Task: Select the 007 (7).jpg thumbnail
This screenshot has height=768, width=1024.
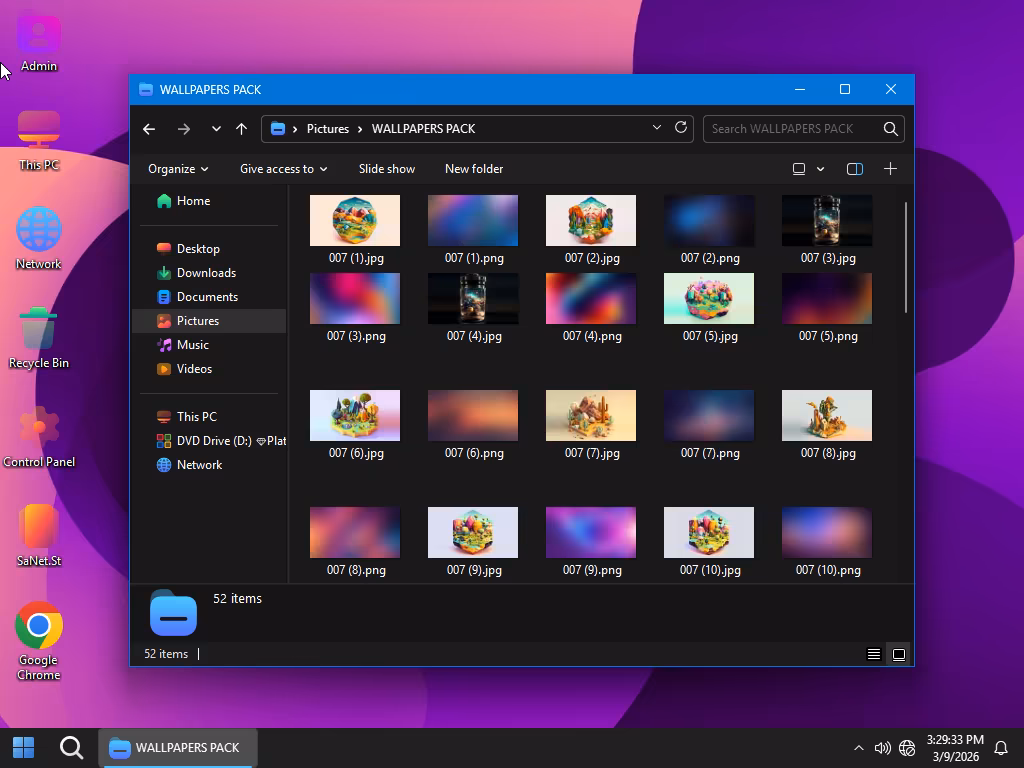Action: (591, 416)
